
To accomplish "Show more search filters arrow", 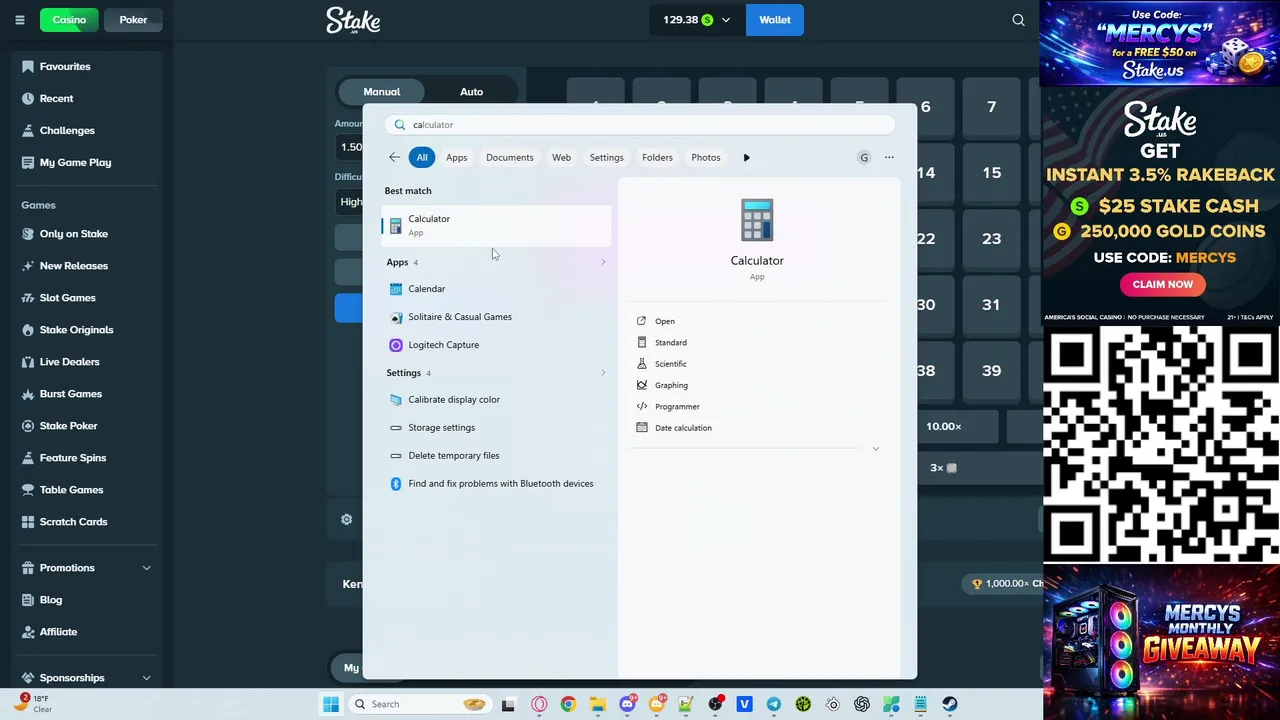I will point(746,157).
